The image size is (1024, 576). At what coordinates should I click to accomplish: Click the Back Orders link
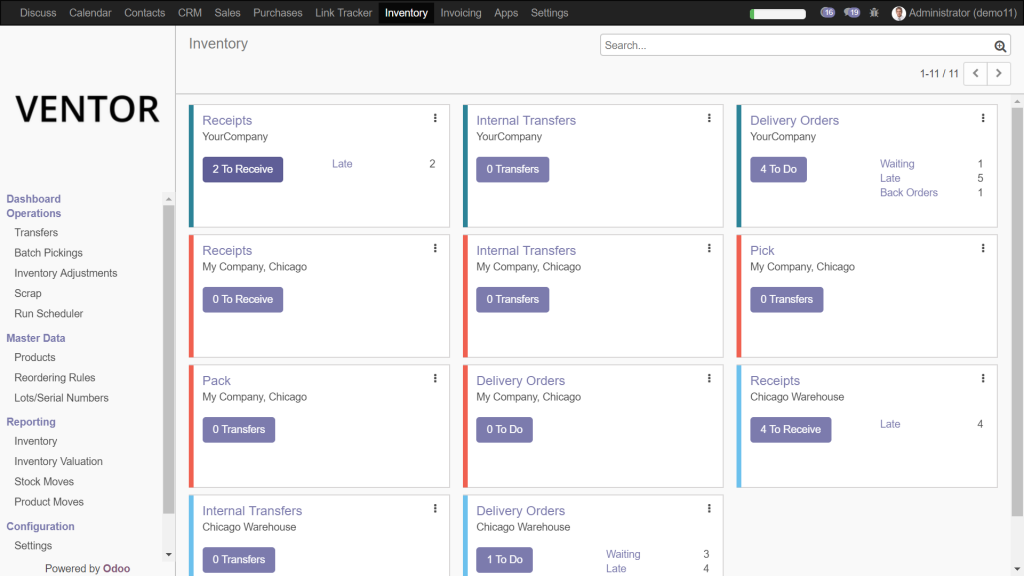[908, 192]
